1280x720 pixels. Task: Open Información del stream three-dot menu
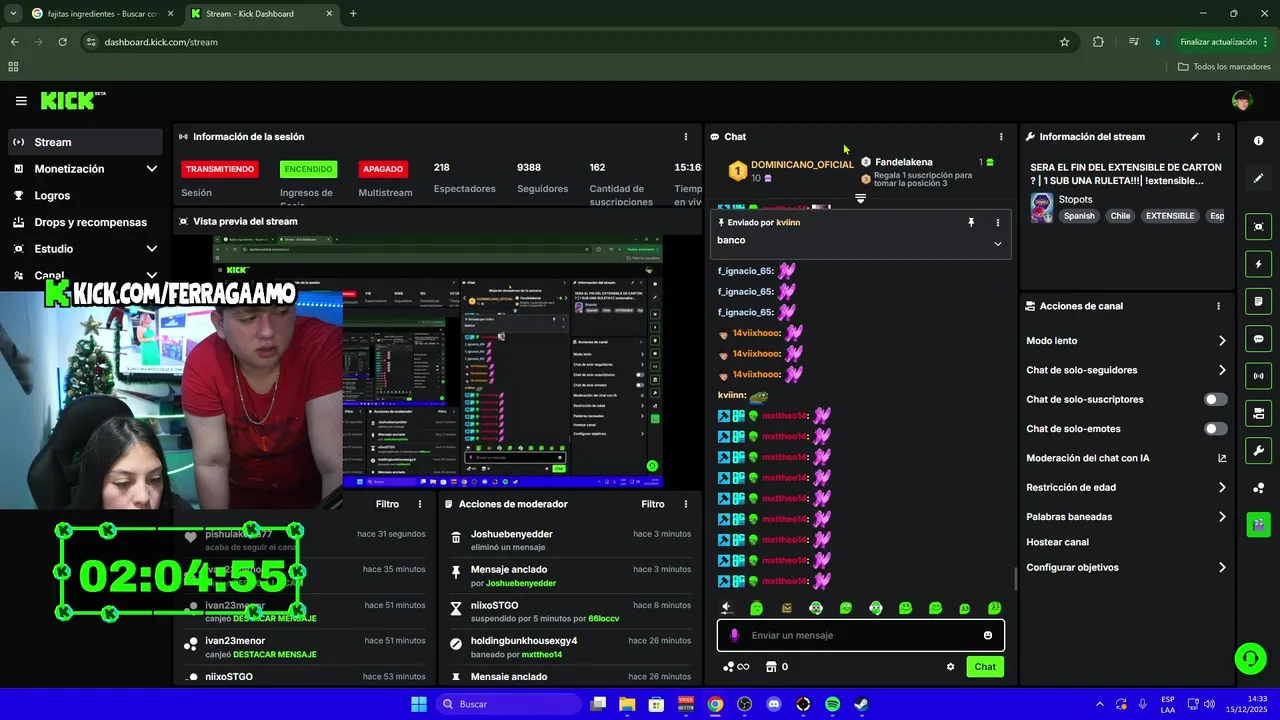pyautogui.click(x=1218, y=137)
